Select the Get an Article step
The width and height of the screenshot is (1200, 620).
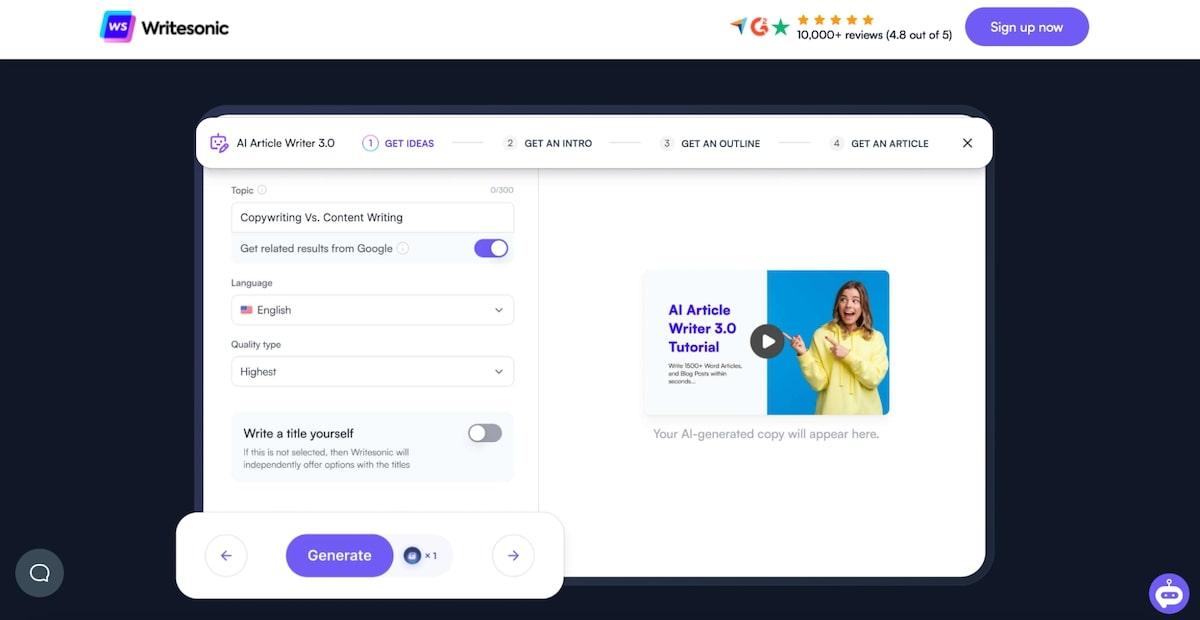coord(879,143)
